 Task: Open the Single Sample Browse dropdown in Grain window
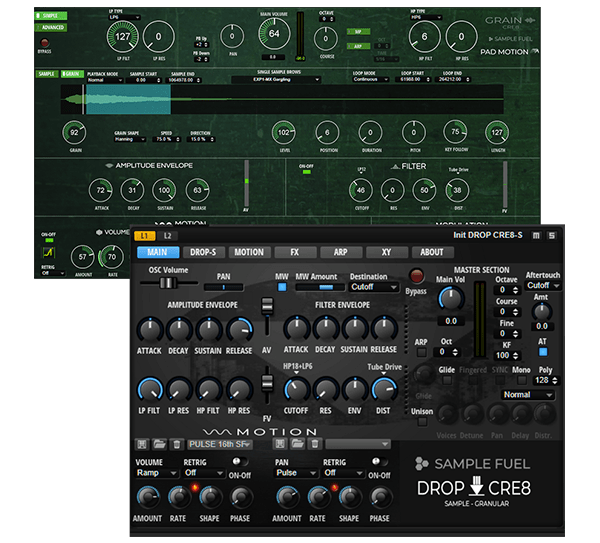[276, 80]
